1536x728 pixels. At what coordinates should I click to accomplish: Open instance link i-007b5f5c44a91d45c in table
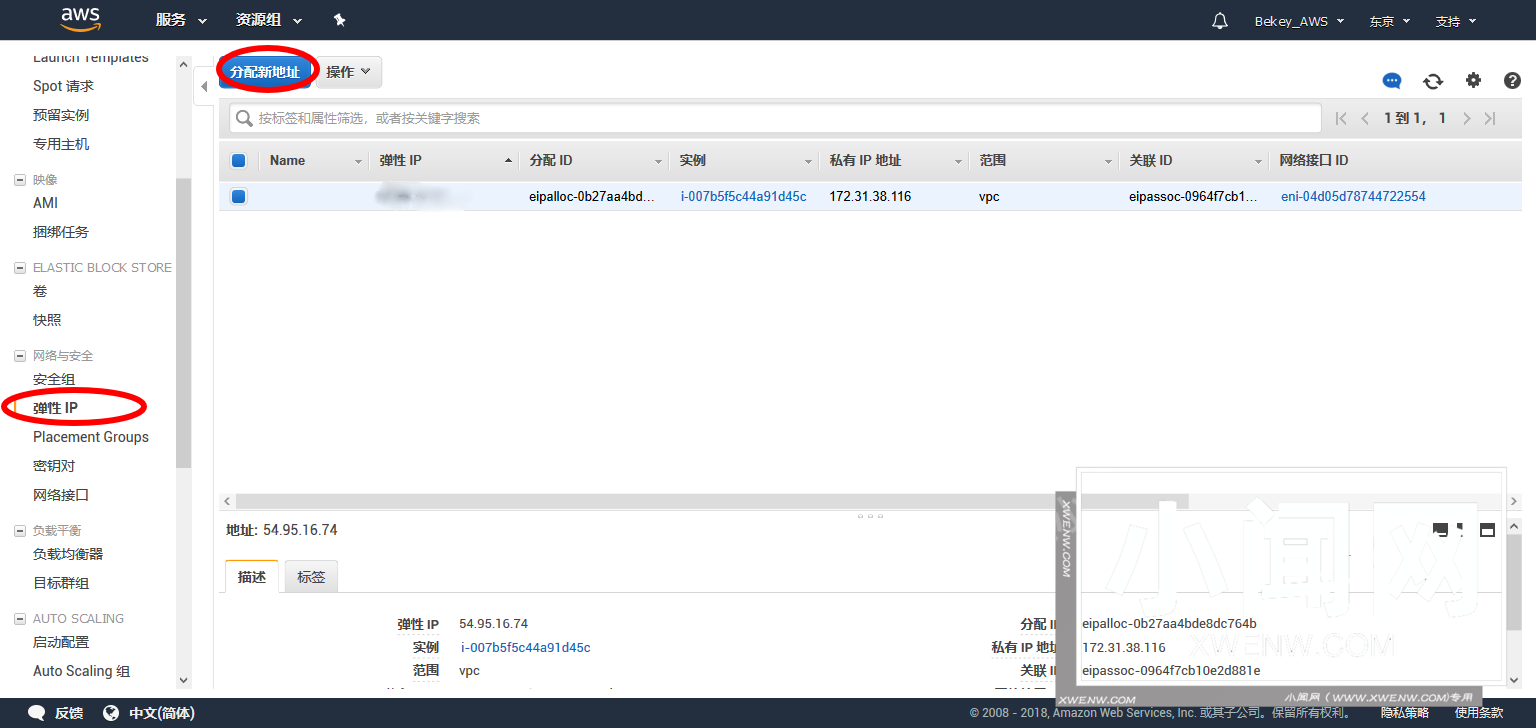click(743, 196)
